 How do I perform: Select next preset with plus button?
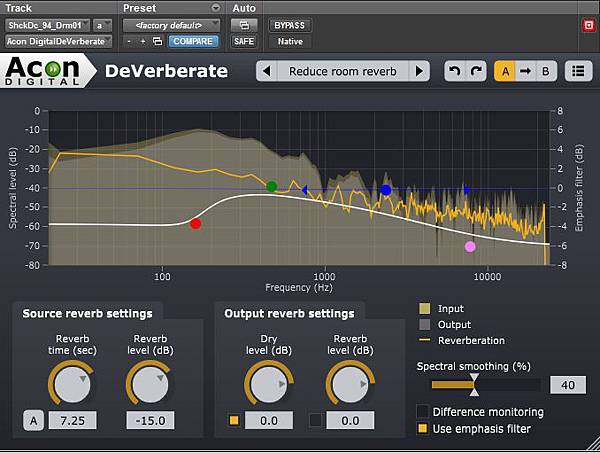click(x=143, y=41)
